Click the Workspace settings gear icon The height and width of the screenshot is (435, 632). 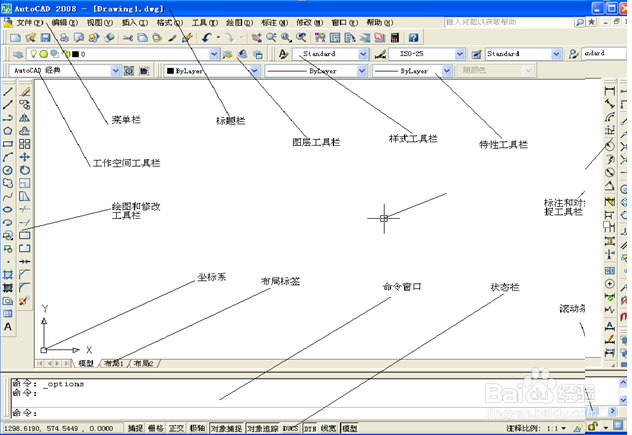[129, 71]
